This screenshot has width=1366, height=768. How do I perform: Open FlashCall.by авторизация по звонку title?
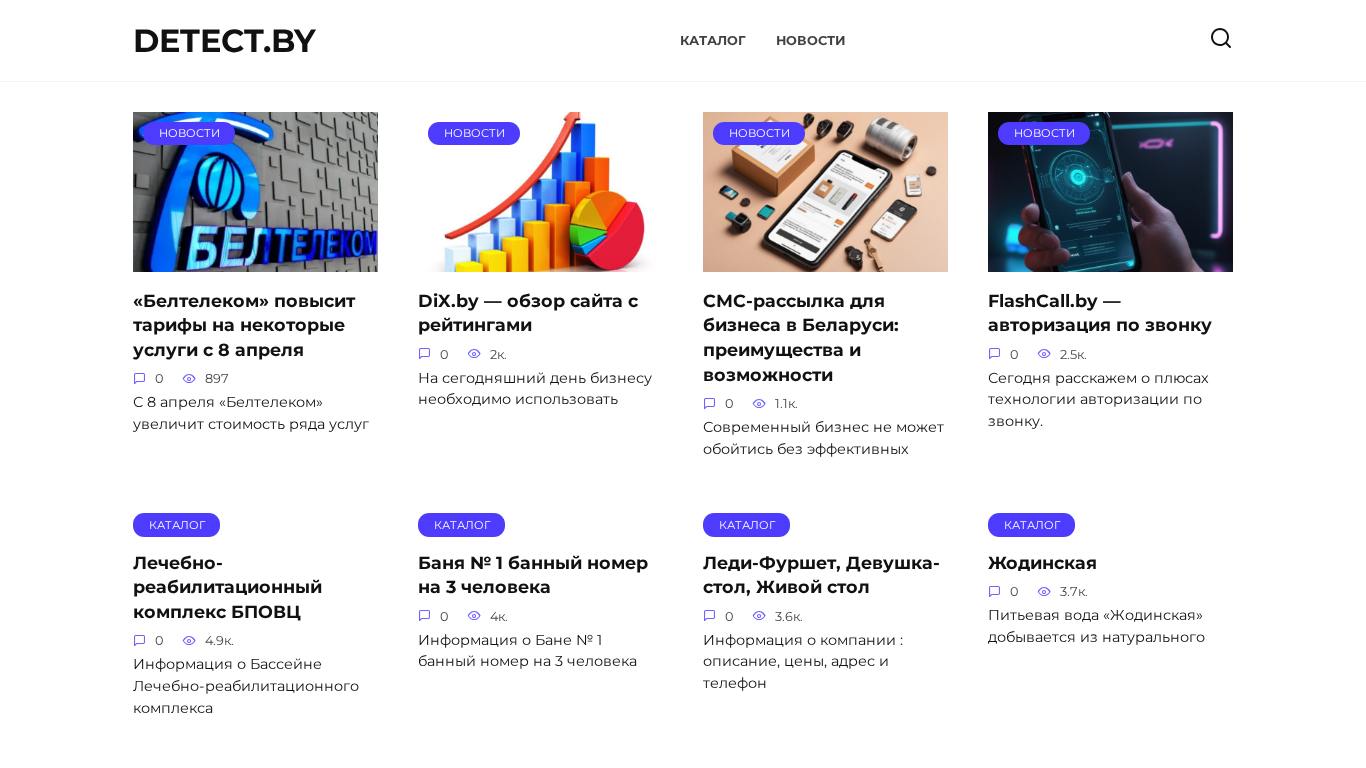point(1099,313)
